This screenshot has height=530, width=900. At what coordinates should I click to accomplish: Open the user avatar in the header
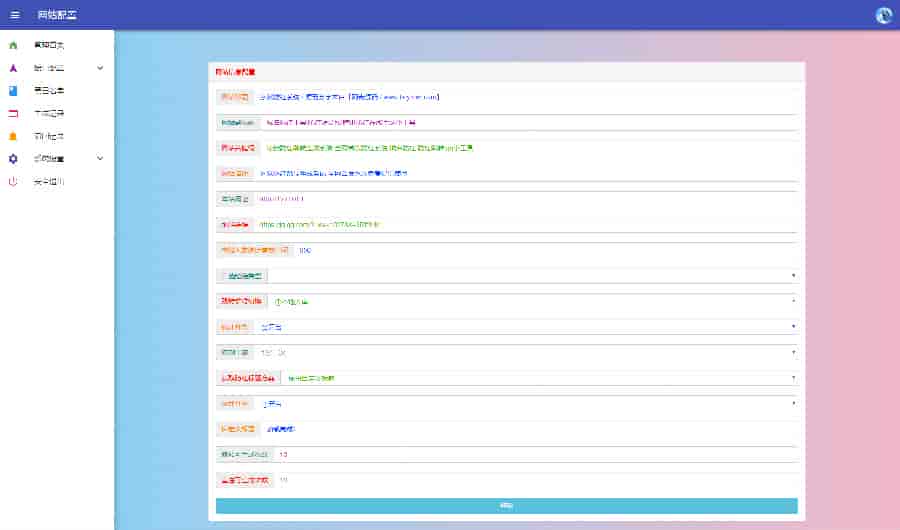[x=883, y=15]
